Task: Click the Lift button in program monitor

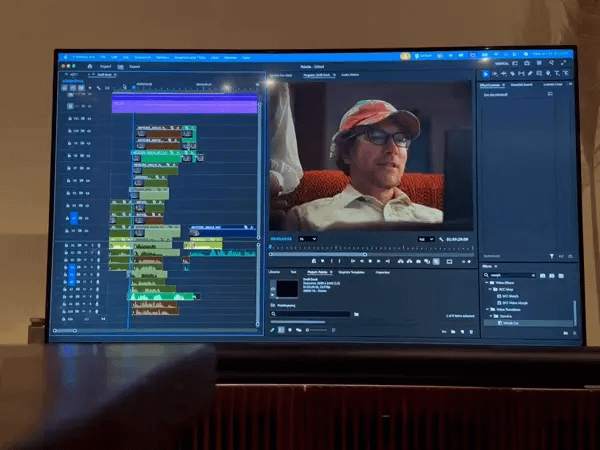Action: 401,261
